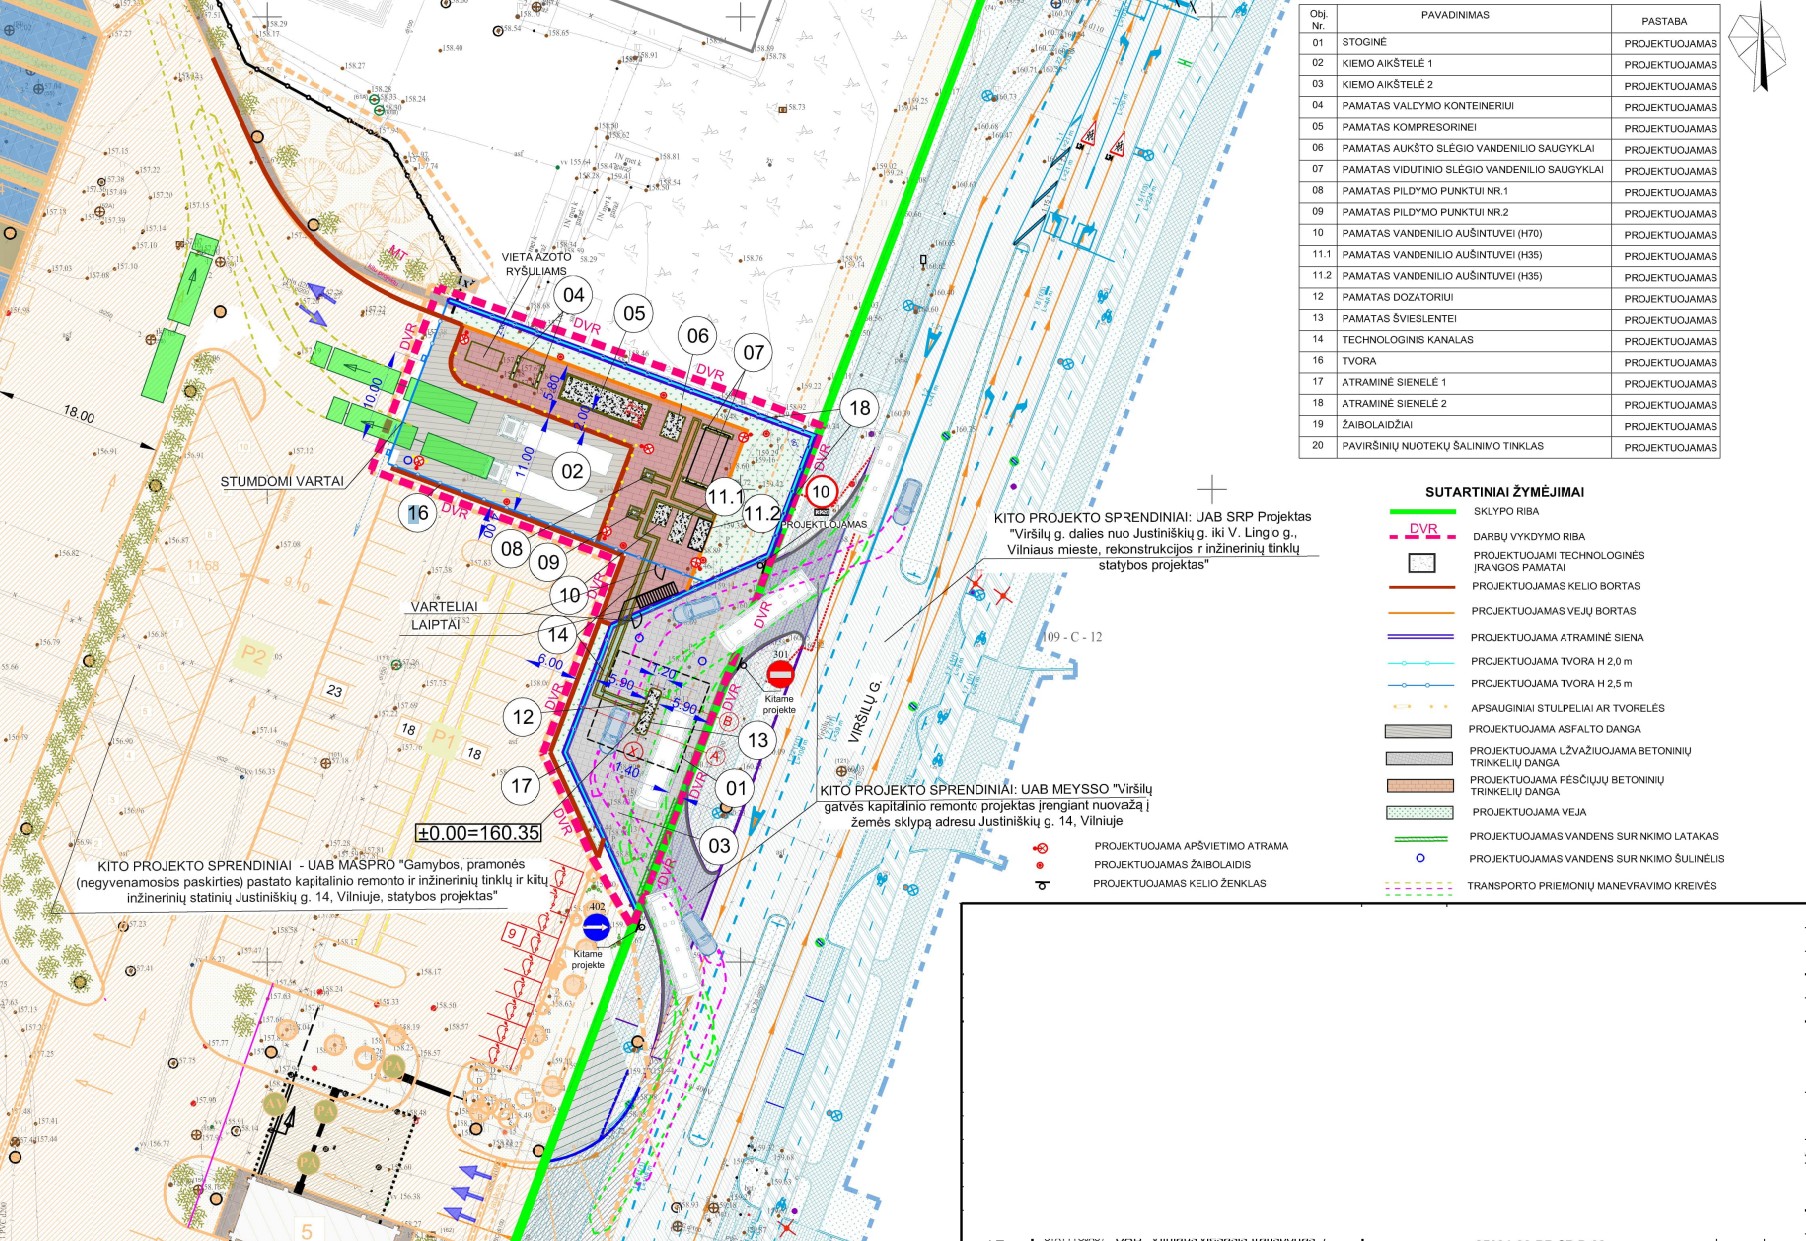Click the blue directional arrow sign 402
The height and width of the screenshot is (1241, 1806).
(x=595, y=928)
